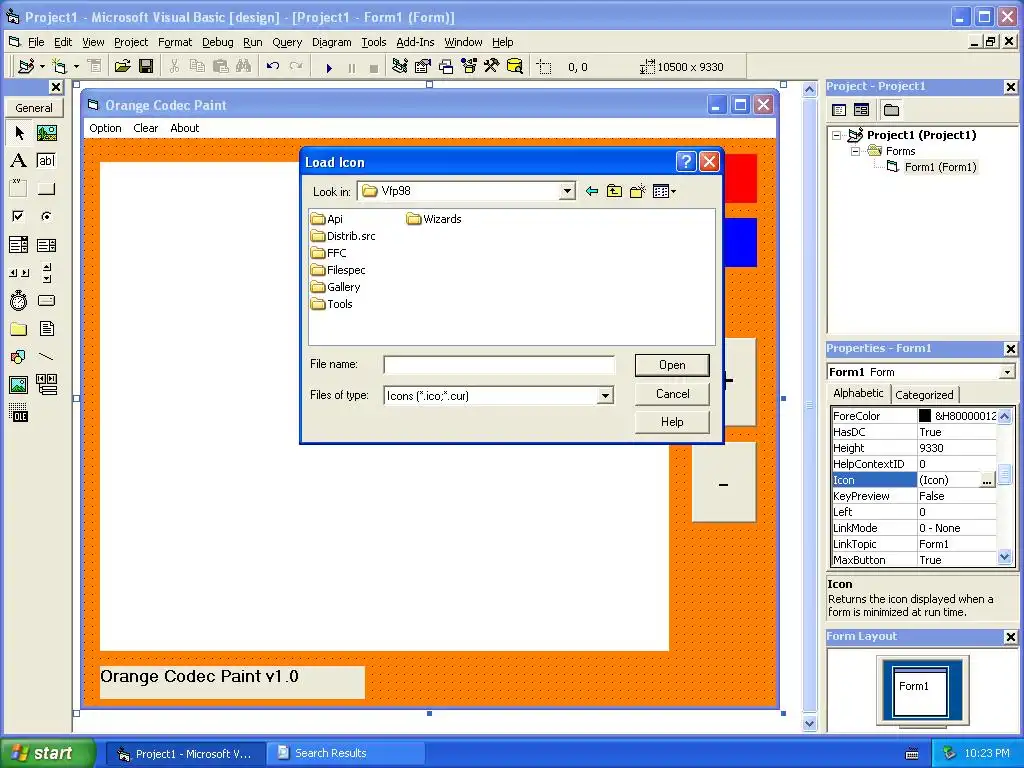Image resolution: width=1024 pixels, height=768 pixels.
Task: Click the General toolbox tab button
Action: click(34, 108)
